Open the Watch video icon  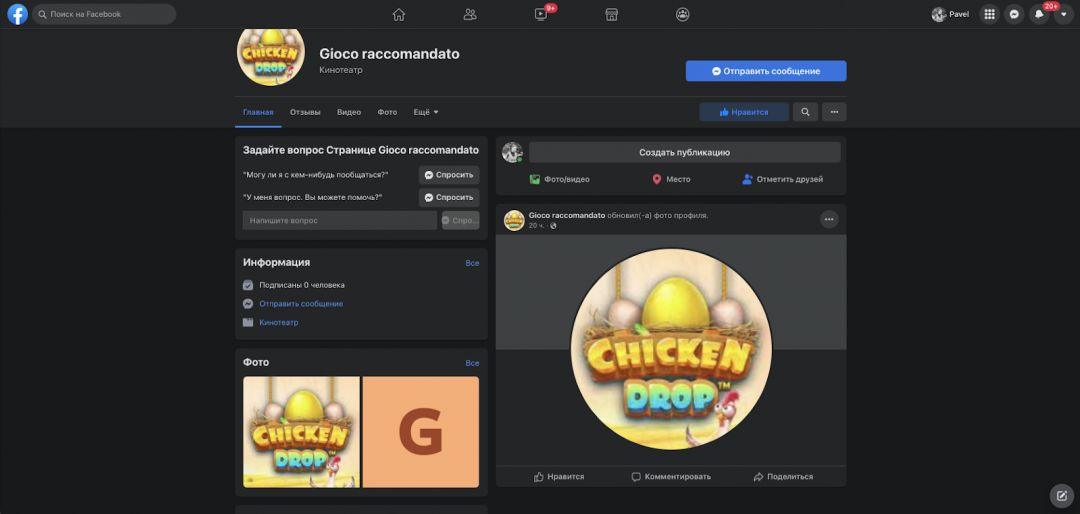[541, 14]
